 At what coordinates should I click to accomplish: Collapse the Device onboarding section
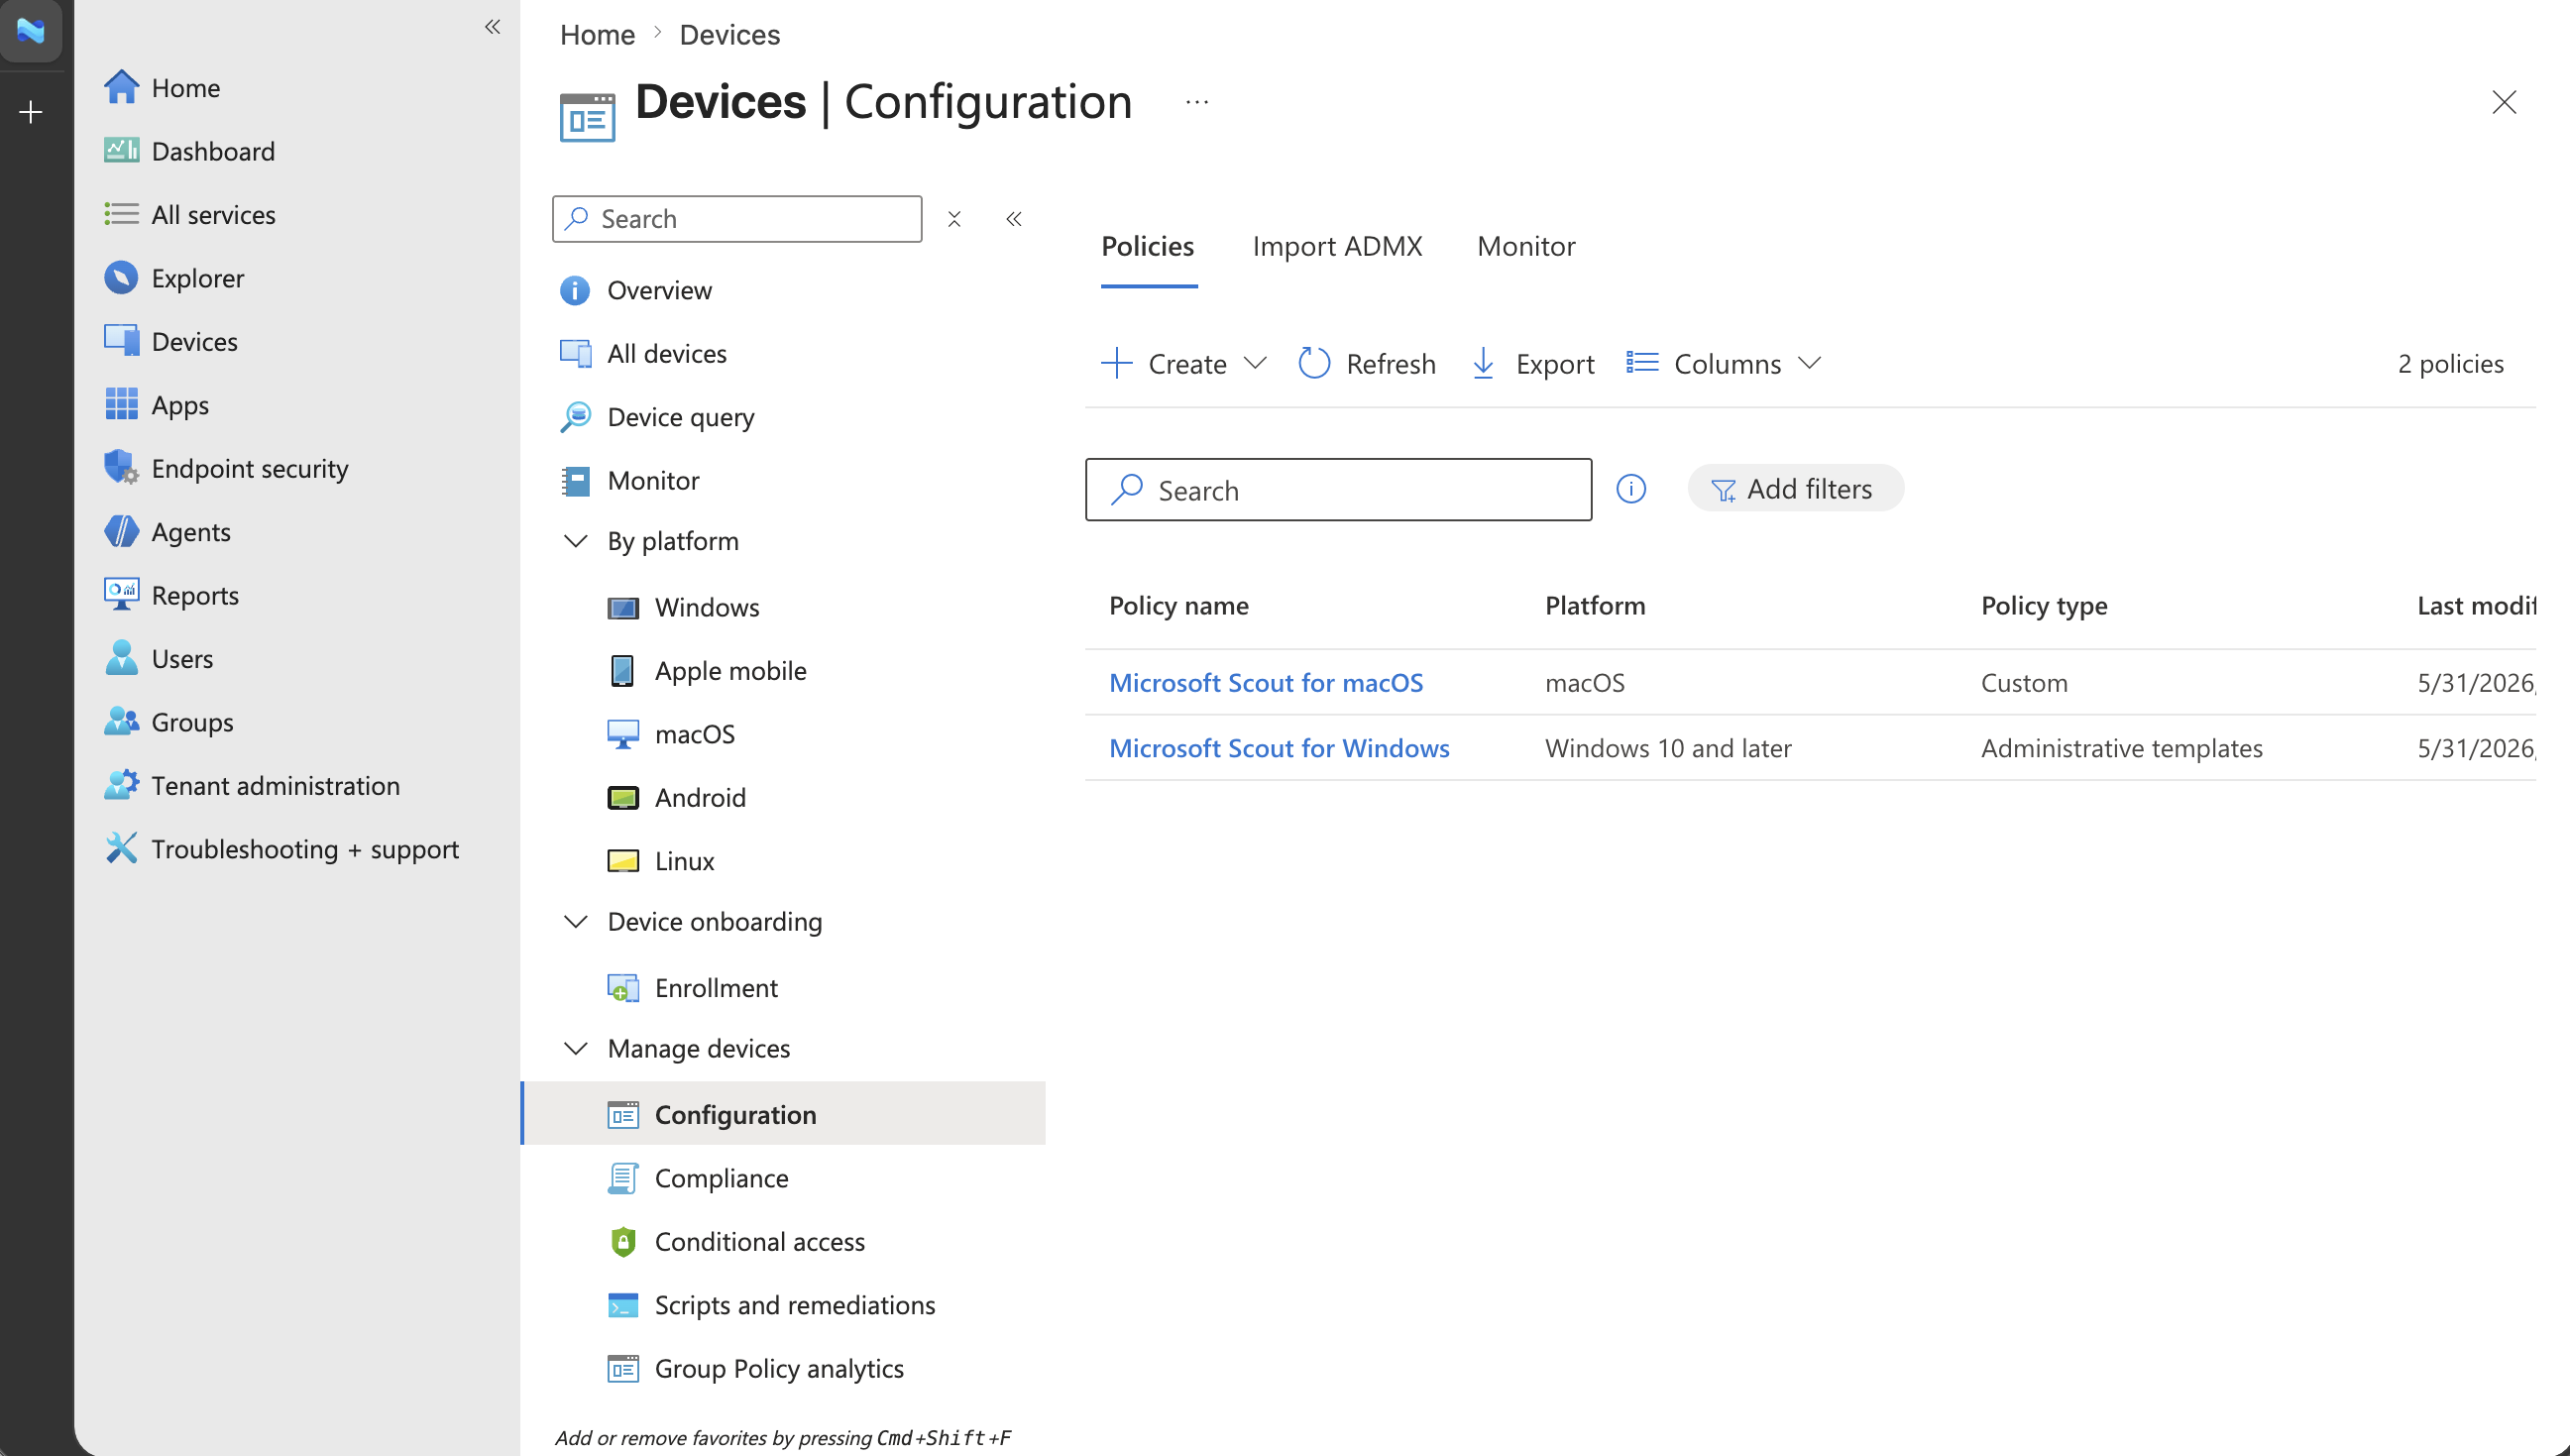click(x=576, y=921)
